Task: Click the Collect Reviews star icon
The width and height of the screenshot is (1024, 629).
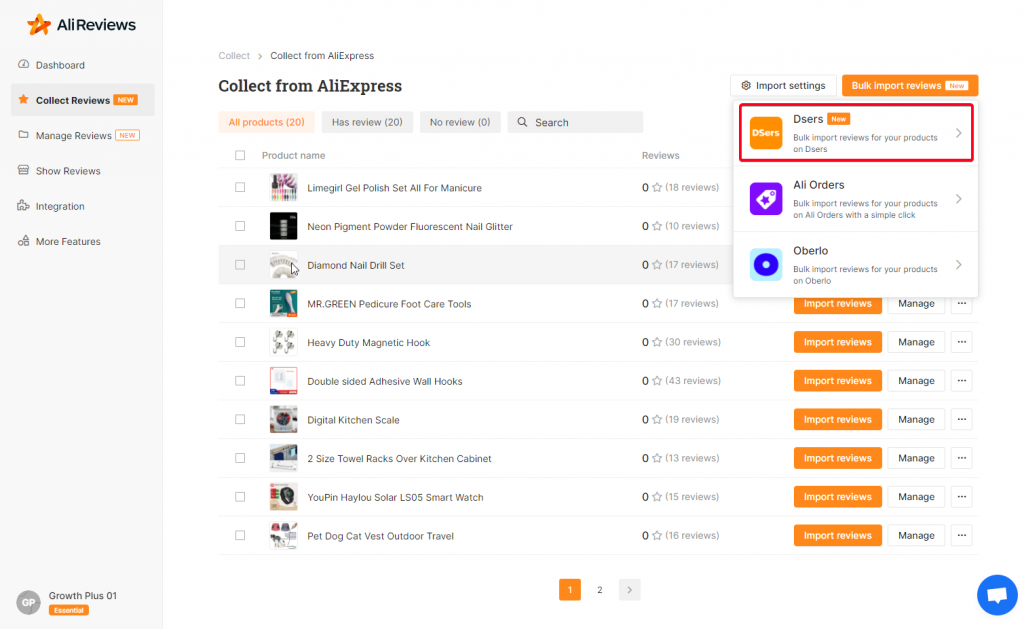Action: click(24, 99)
